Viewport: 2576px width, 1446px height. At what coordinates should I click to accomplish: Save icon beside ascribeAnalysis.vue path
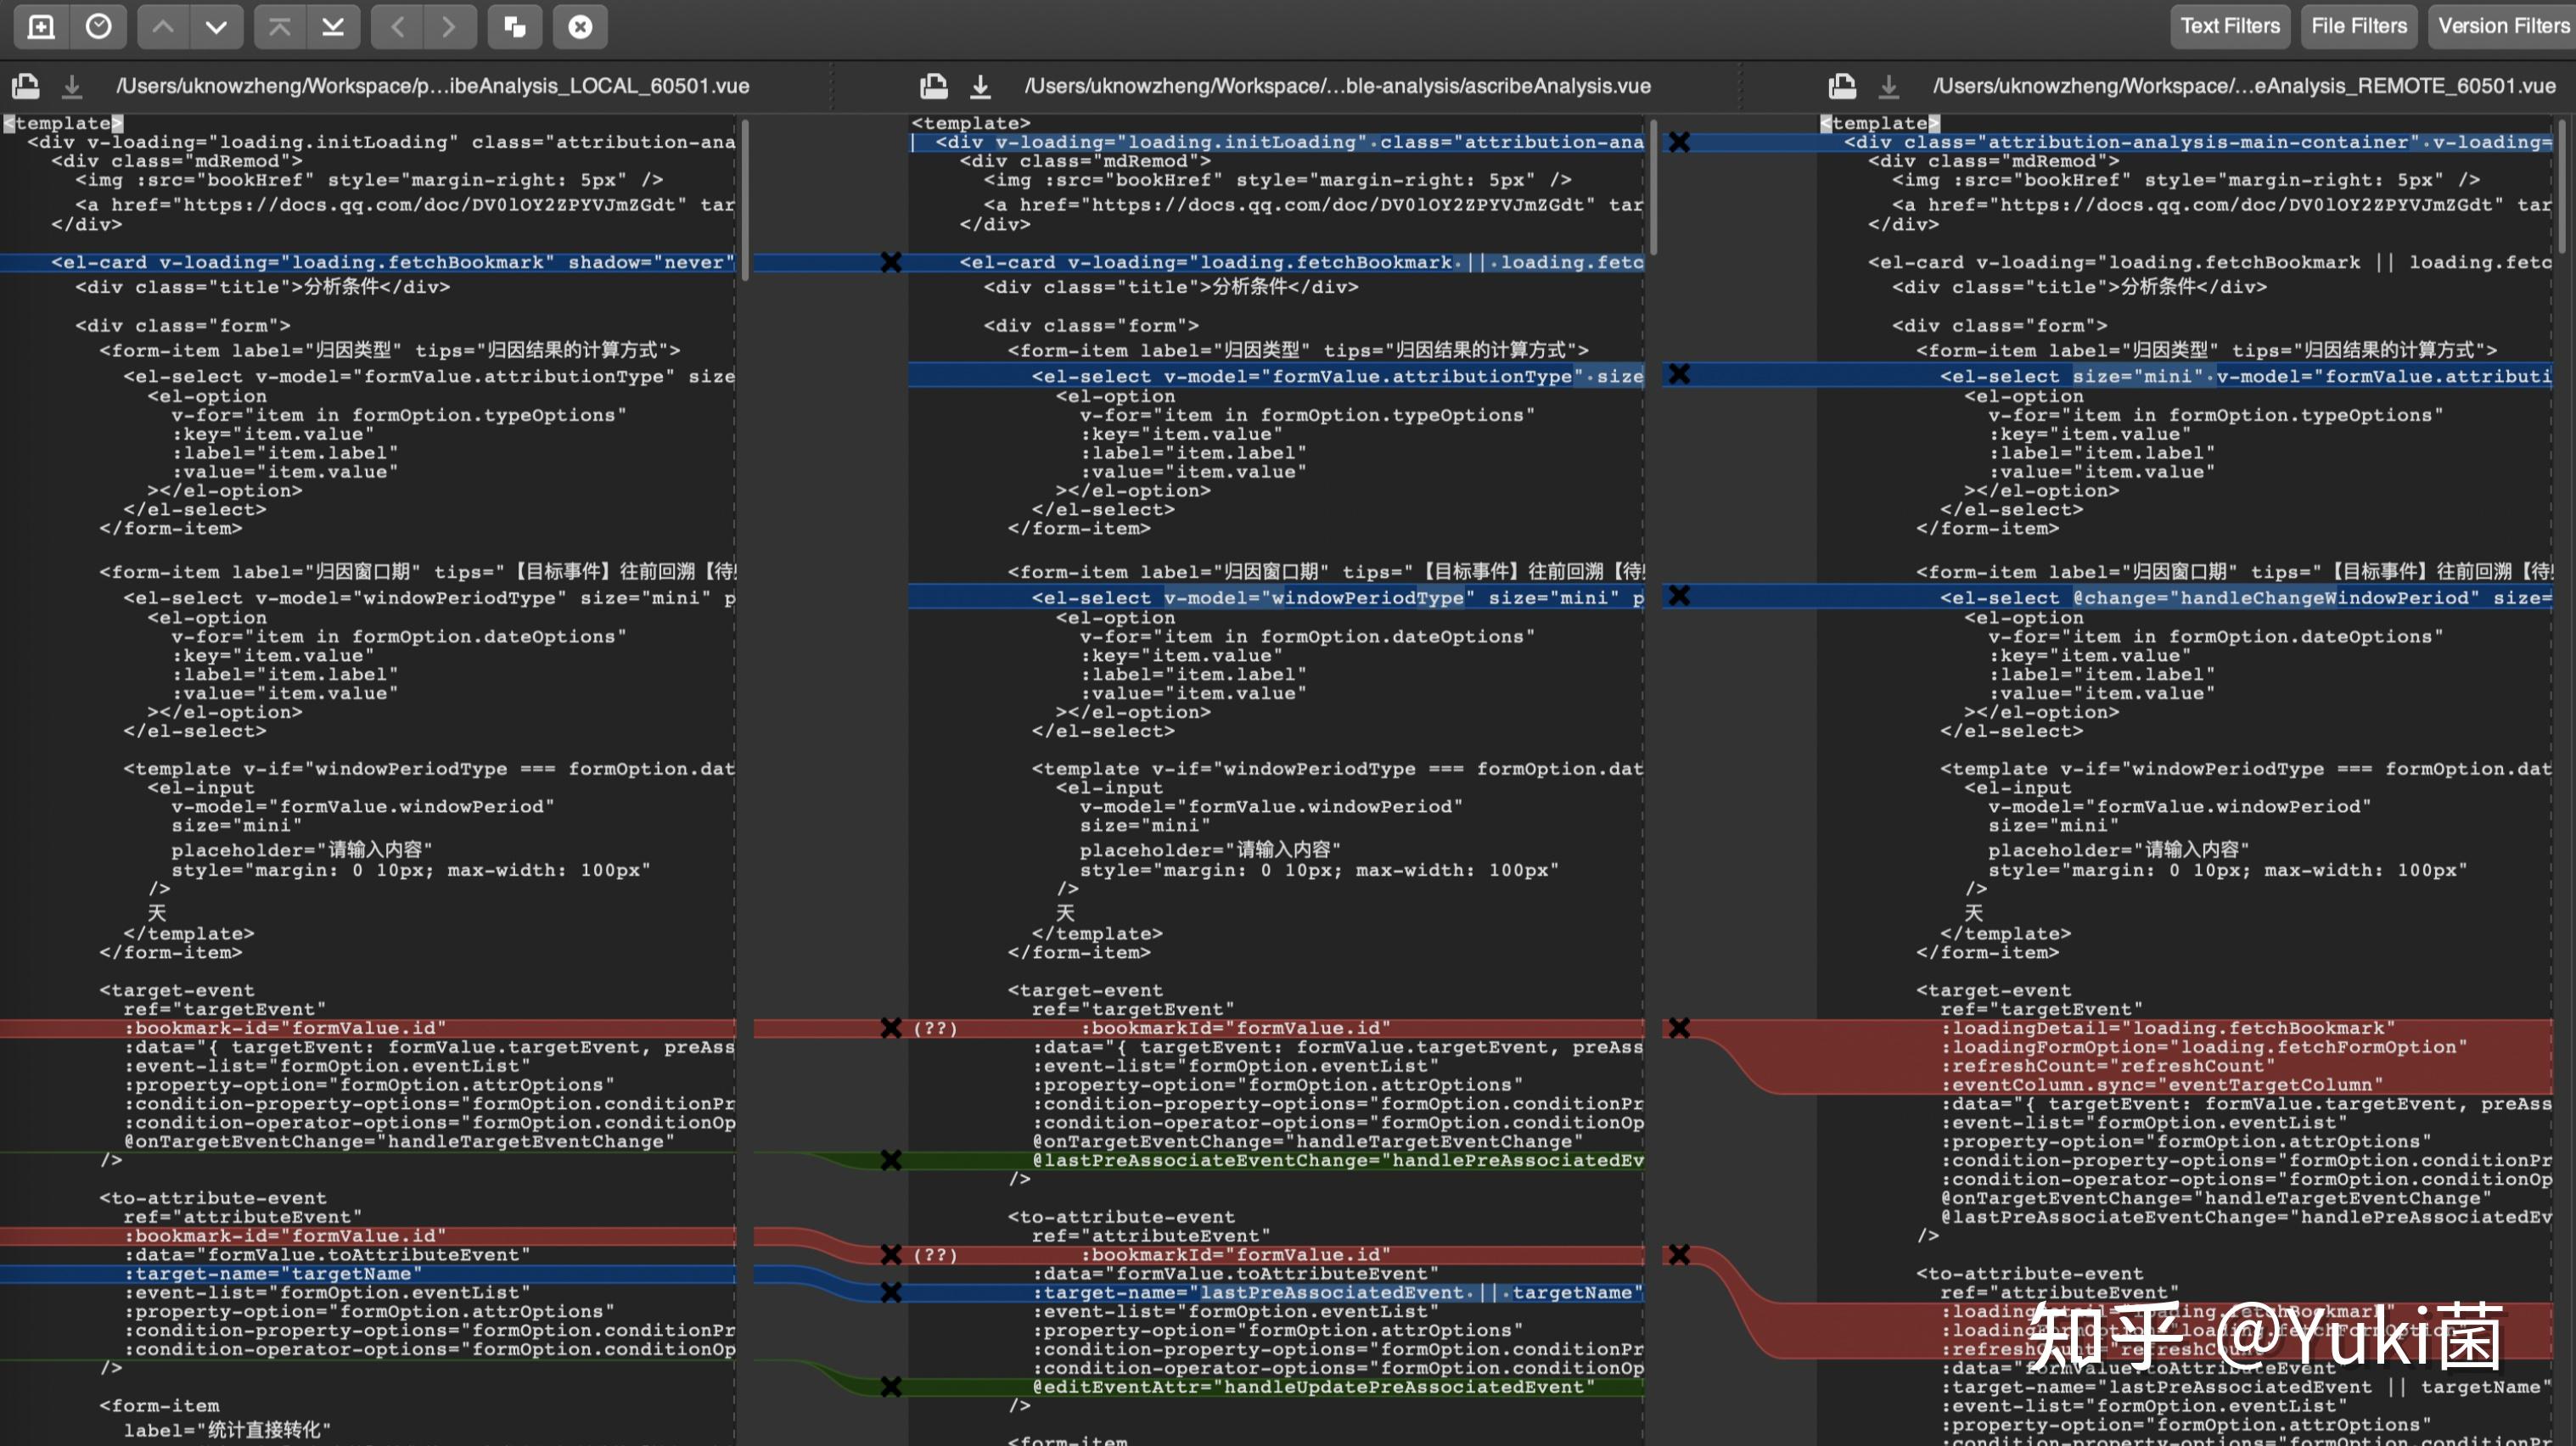click(x=980, y=87)
